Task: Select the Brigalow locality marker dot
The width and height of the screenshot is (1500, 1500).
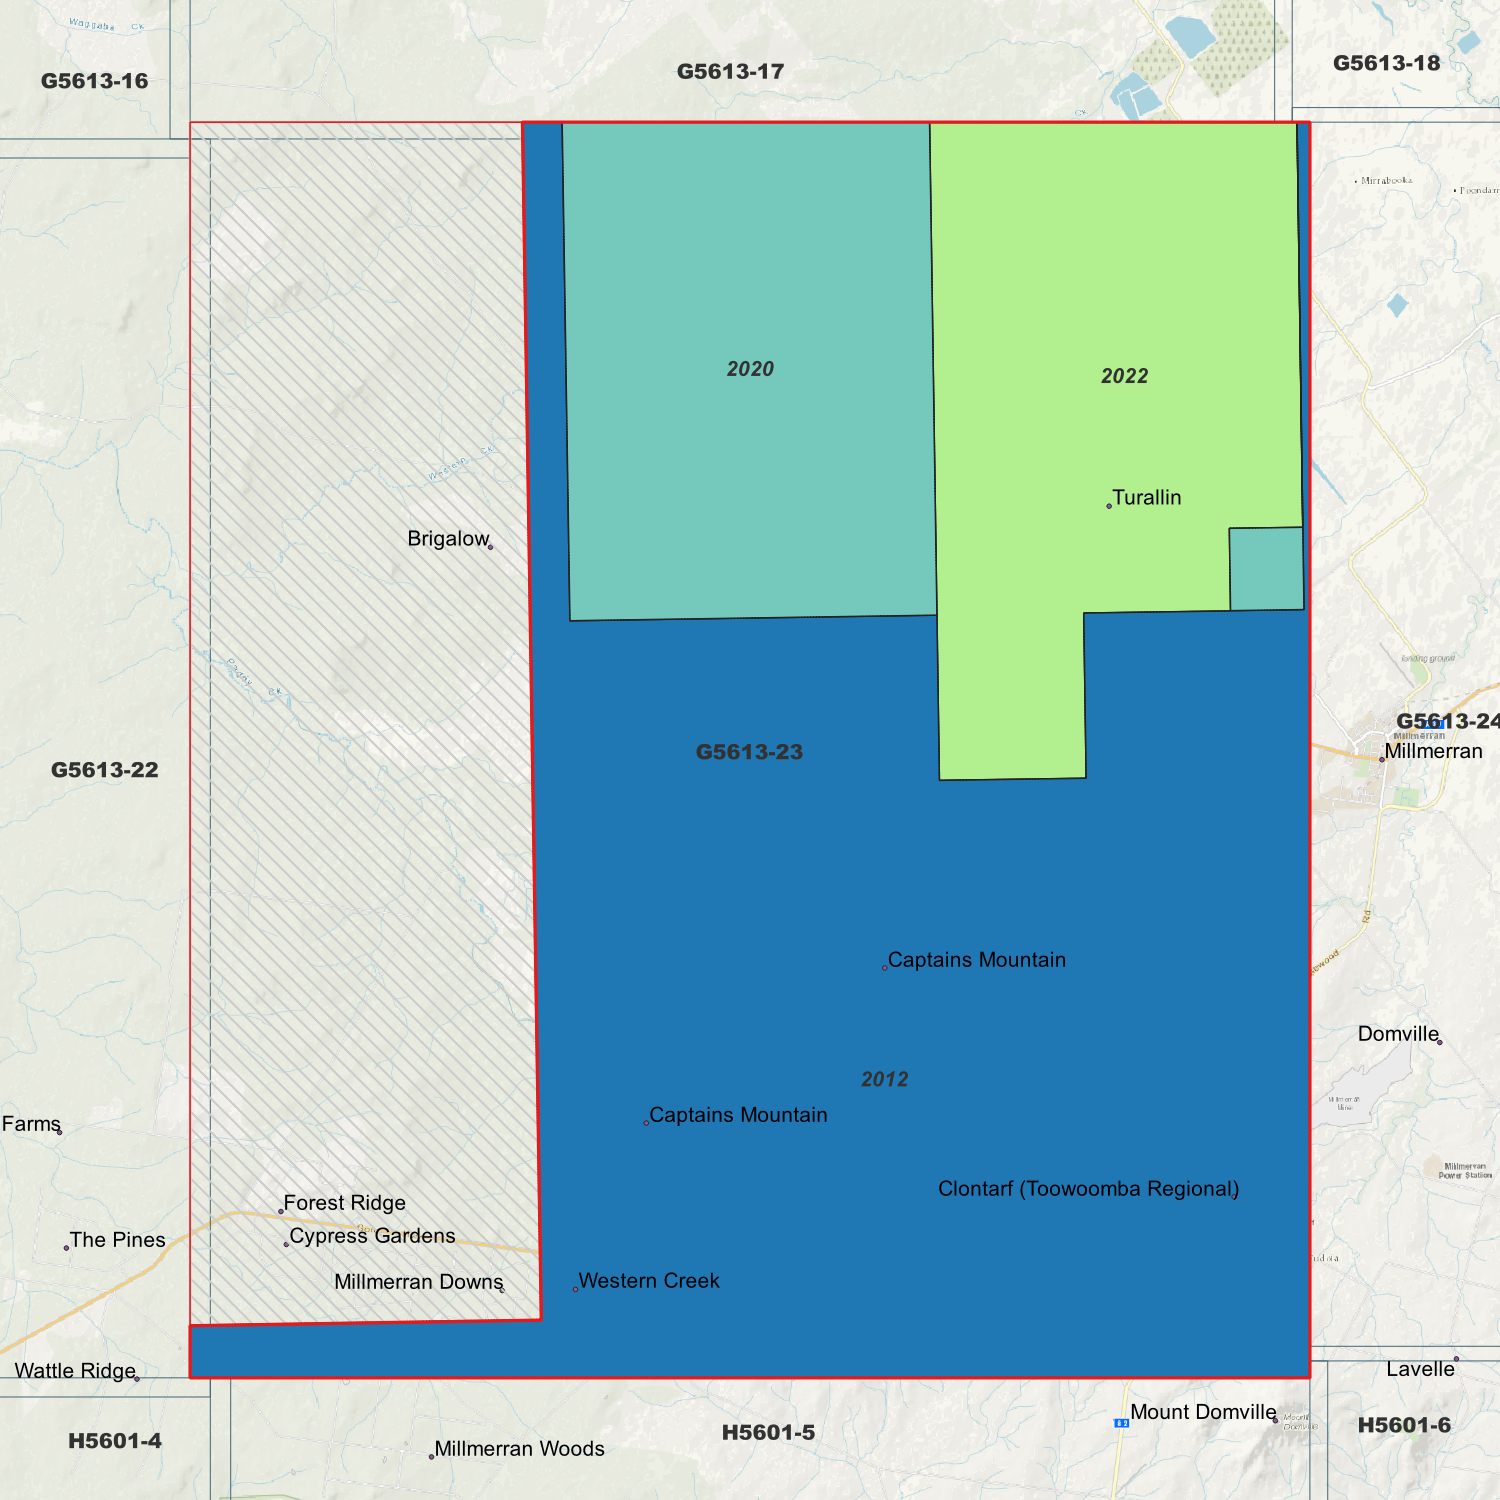Action: coord(490,547)
